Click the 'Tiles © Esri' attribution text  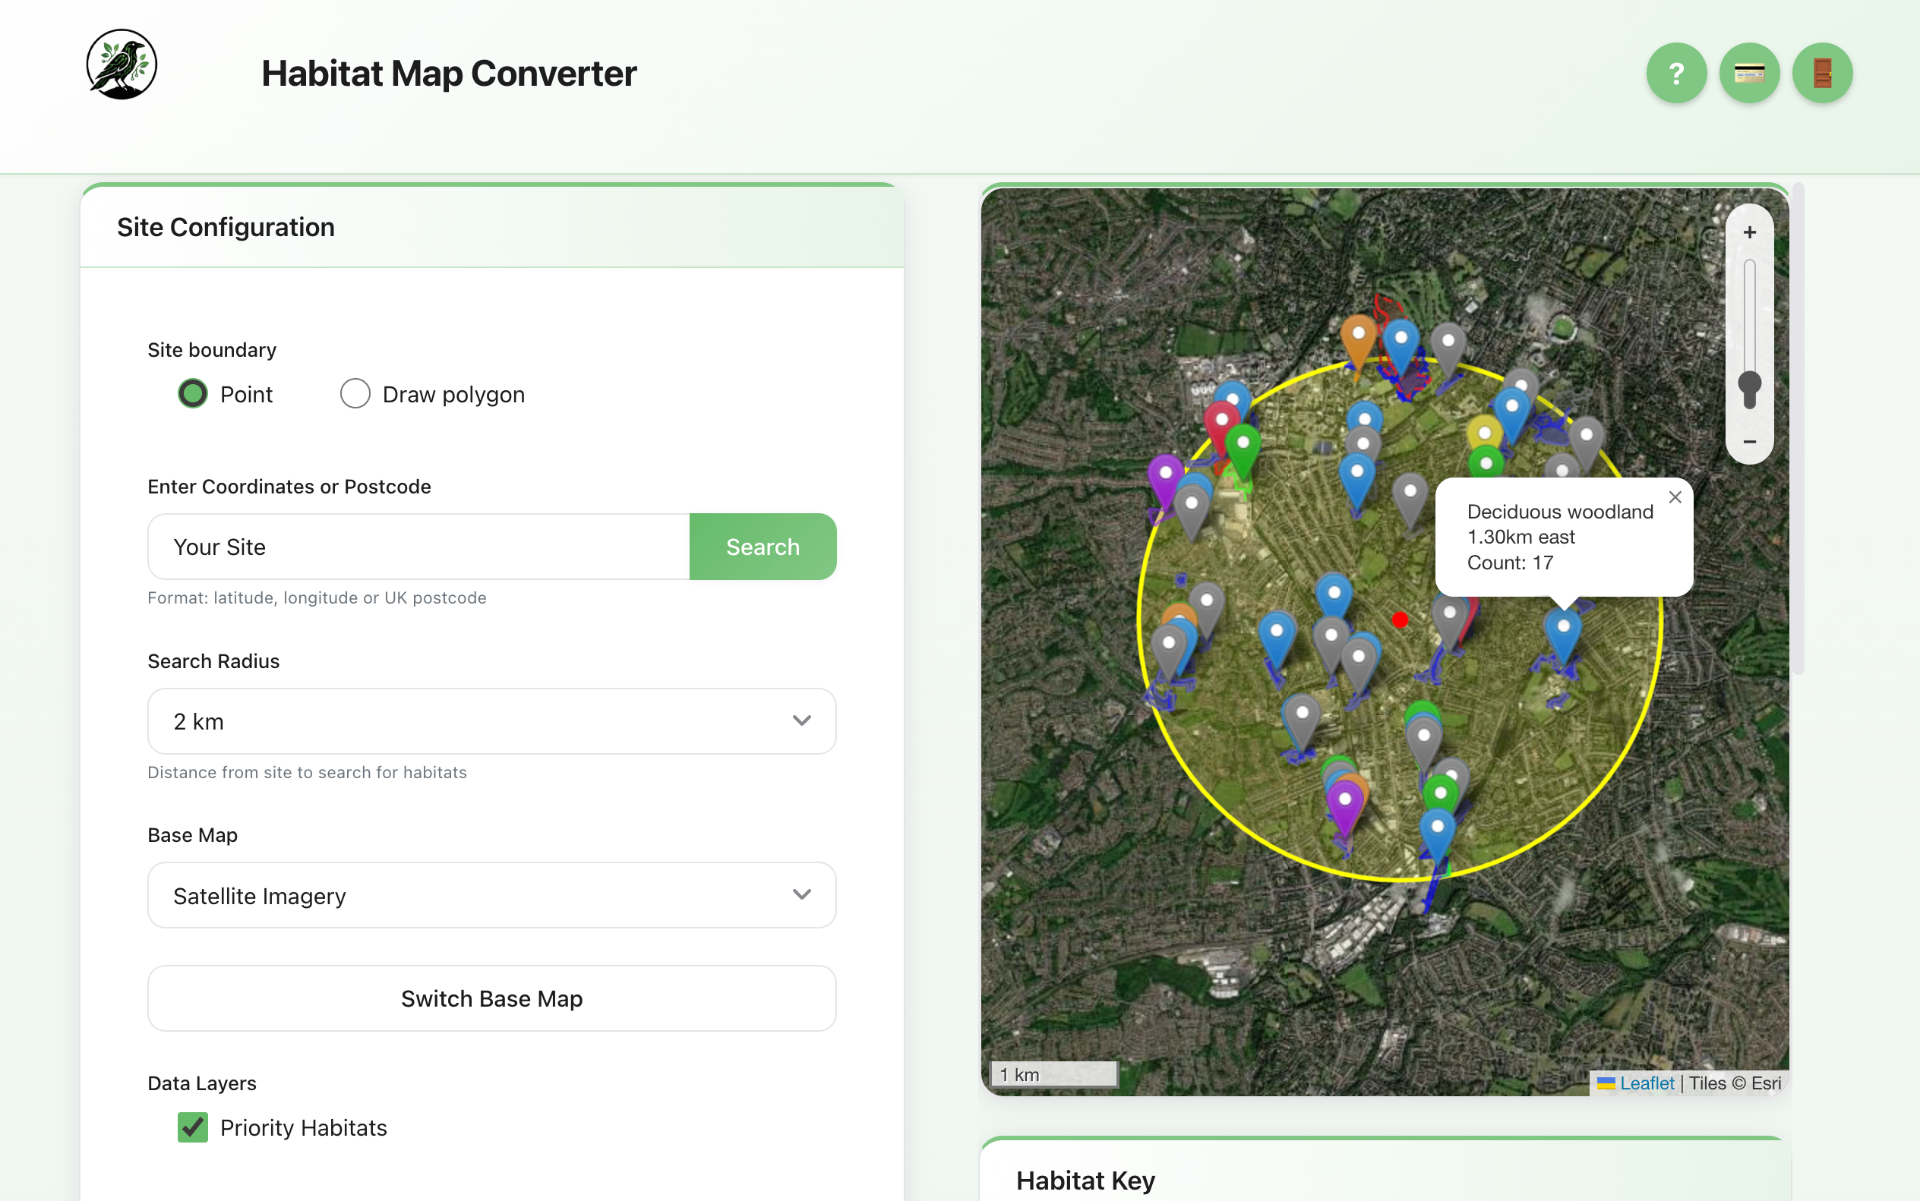[x=1735, y=1083]
